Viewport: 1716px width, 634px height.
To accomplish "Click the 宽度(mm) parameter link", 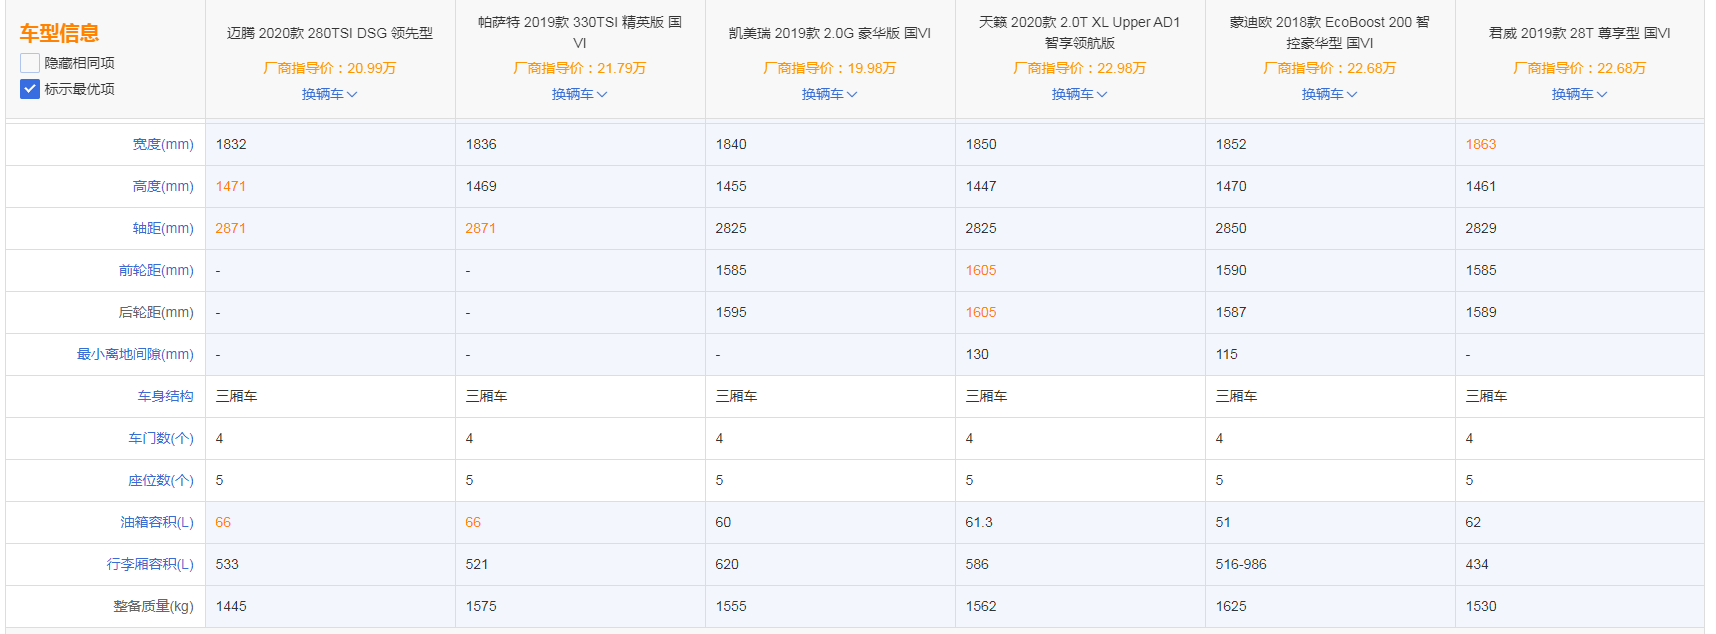I will coord(163,144).
